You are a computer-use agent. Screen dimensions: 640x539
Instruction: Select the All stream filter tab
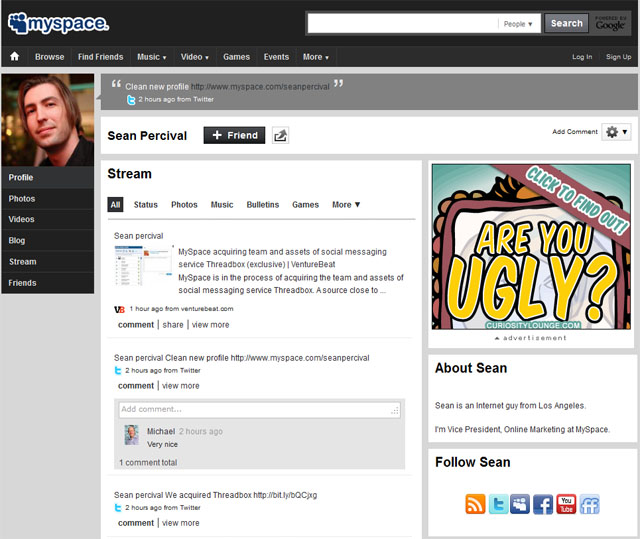115,204
